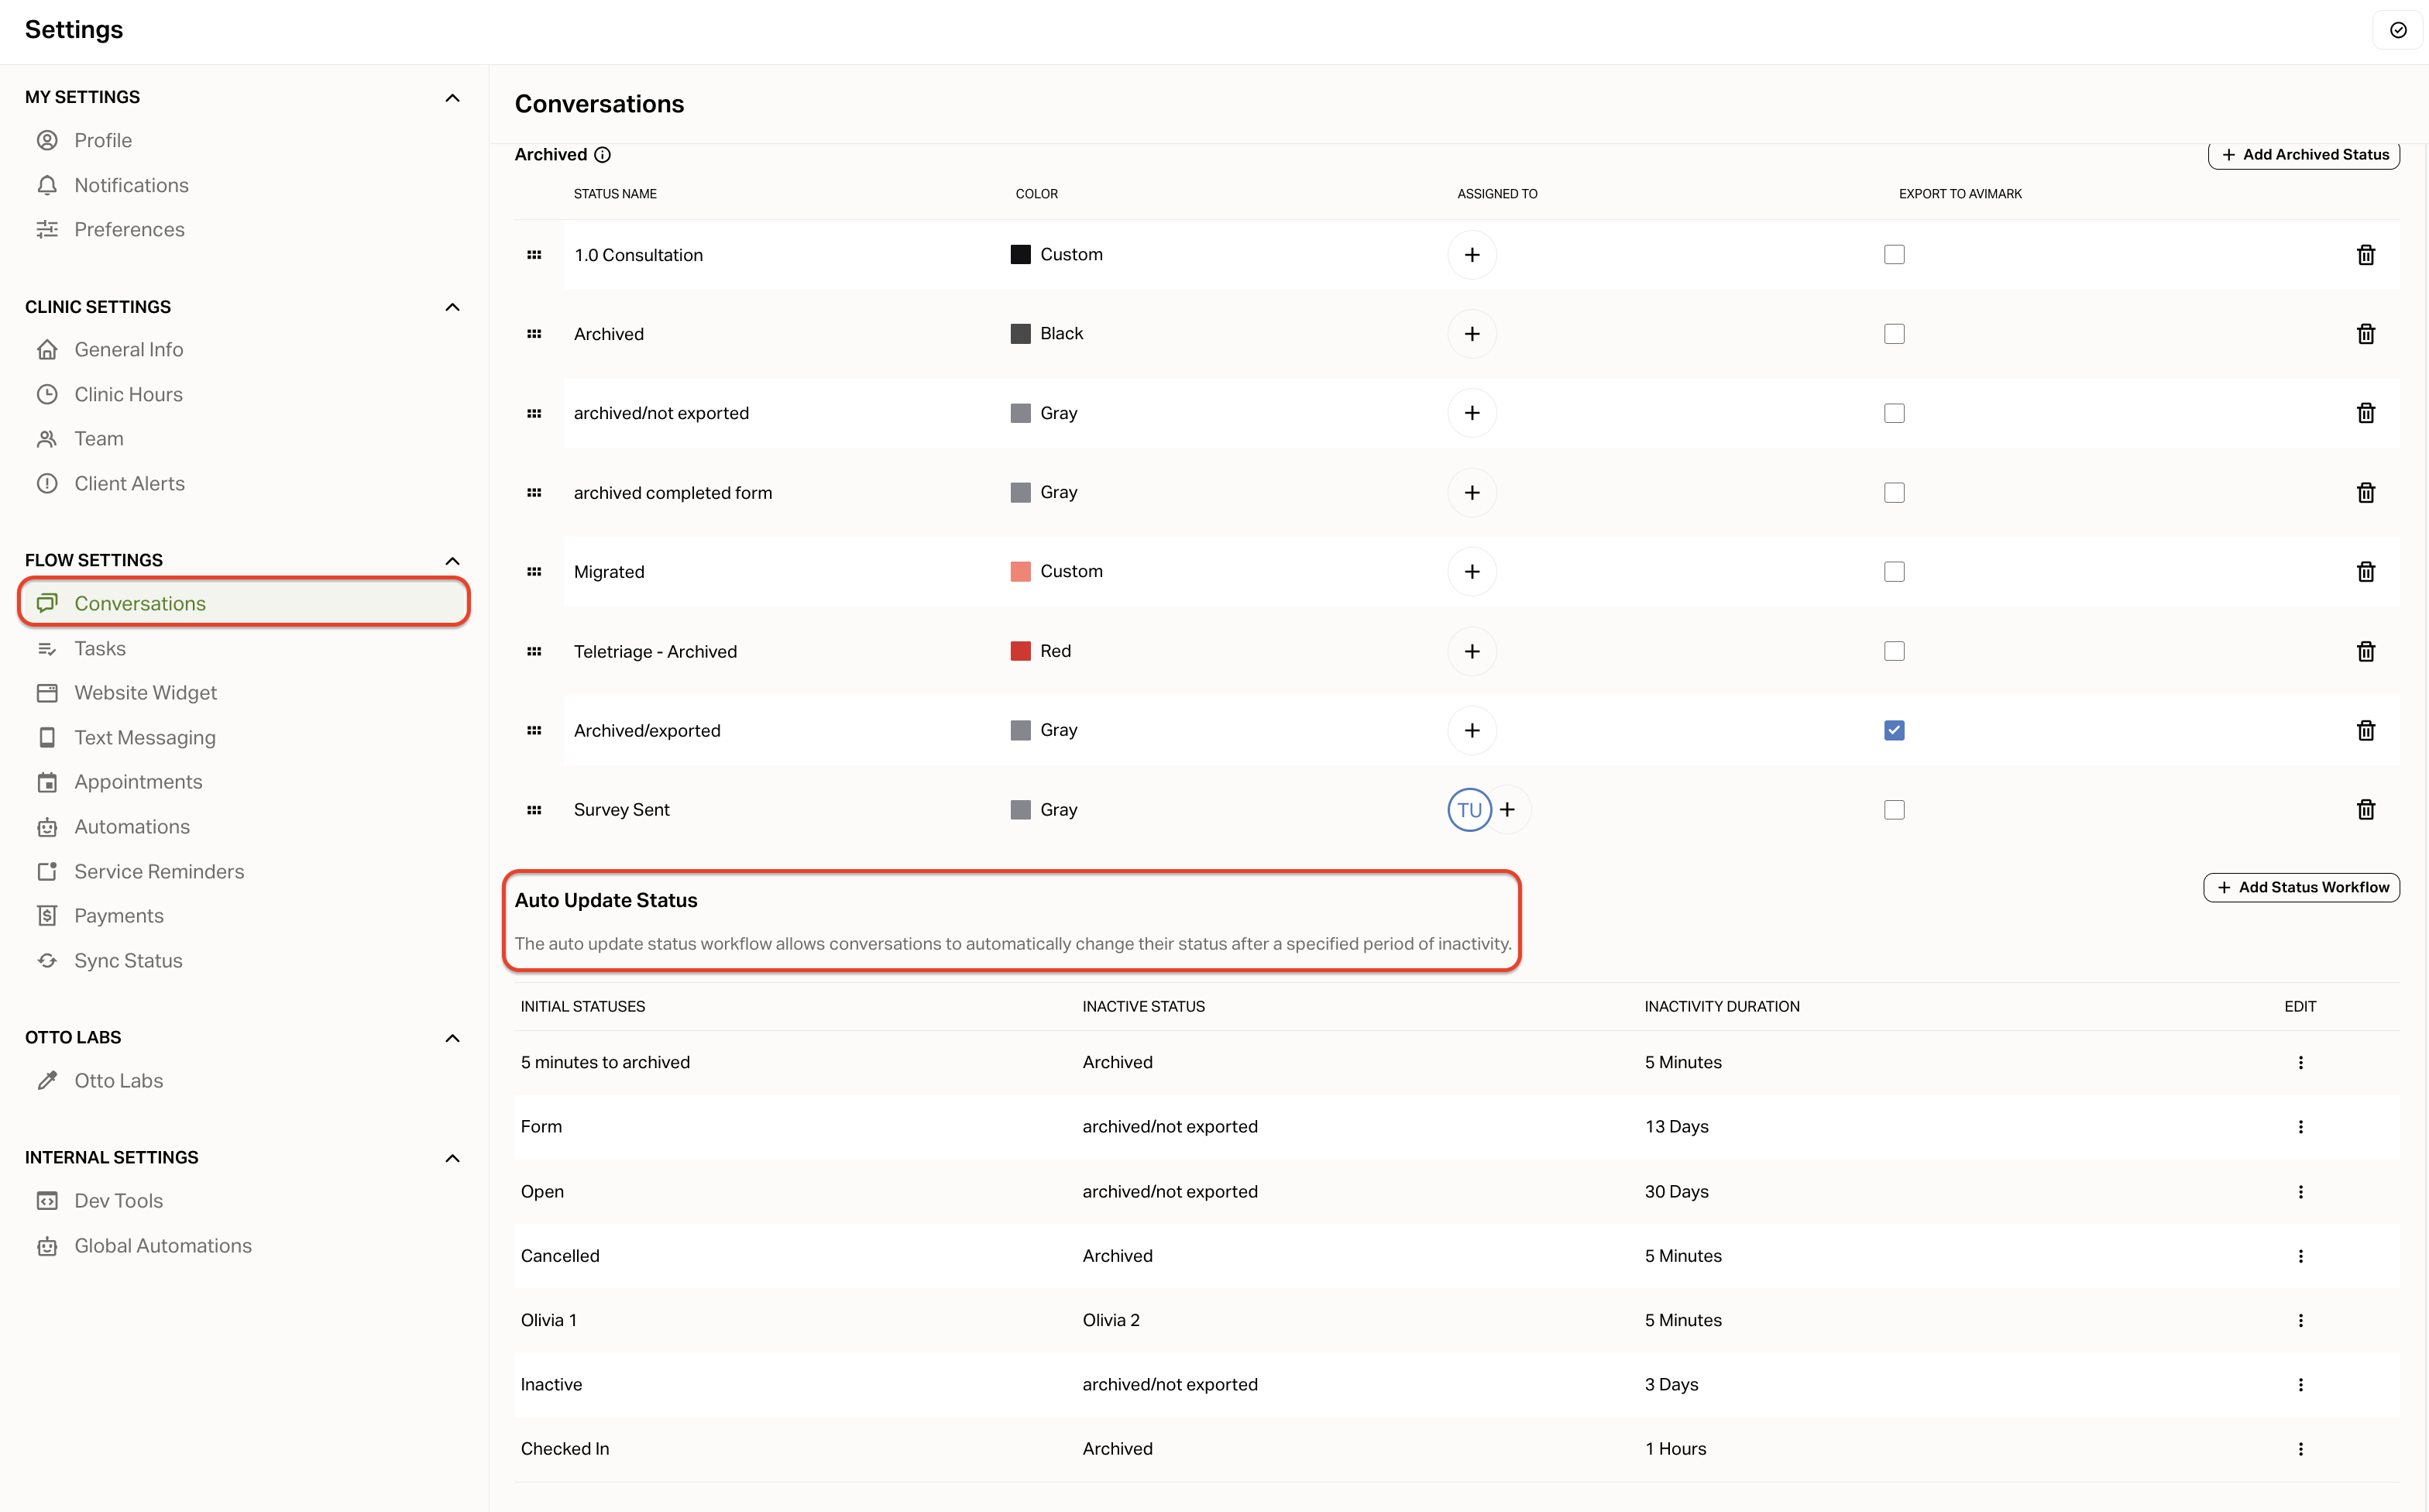The width and height of the screenshot is (2429, 1512).
Task: Add another assignee to Survey Sent
Action: click(1508, 810)
